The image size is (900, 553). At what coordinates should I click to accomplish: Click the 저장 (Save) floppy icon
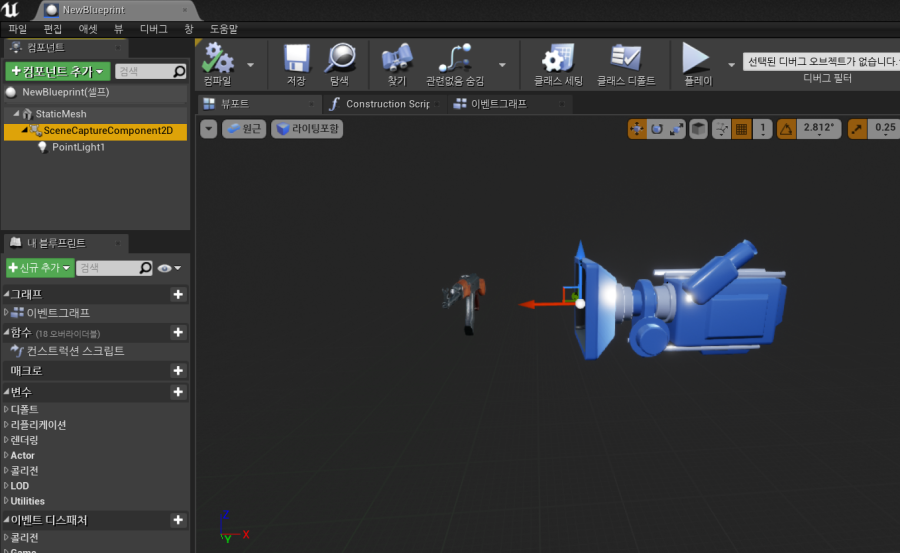point(296,59)
